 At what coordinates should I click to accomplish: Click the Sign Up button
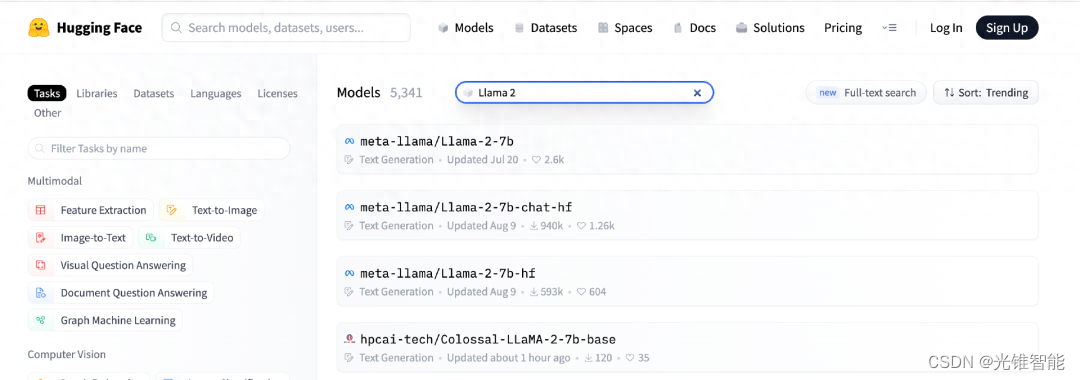click(x=1007, y=28)
